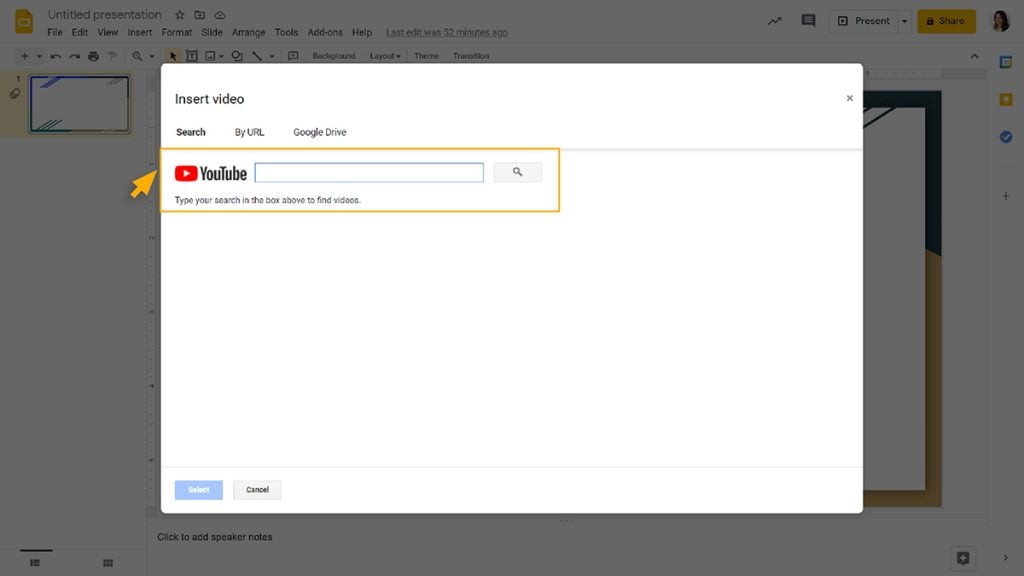Open the Present options dropdown arrow
1024x576 pixels.
point(905,20)
